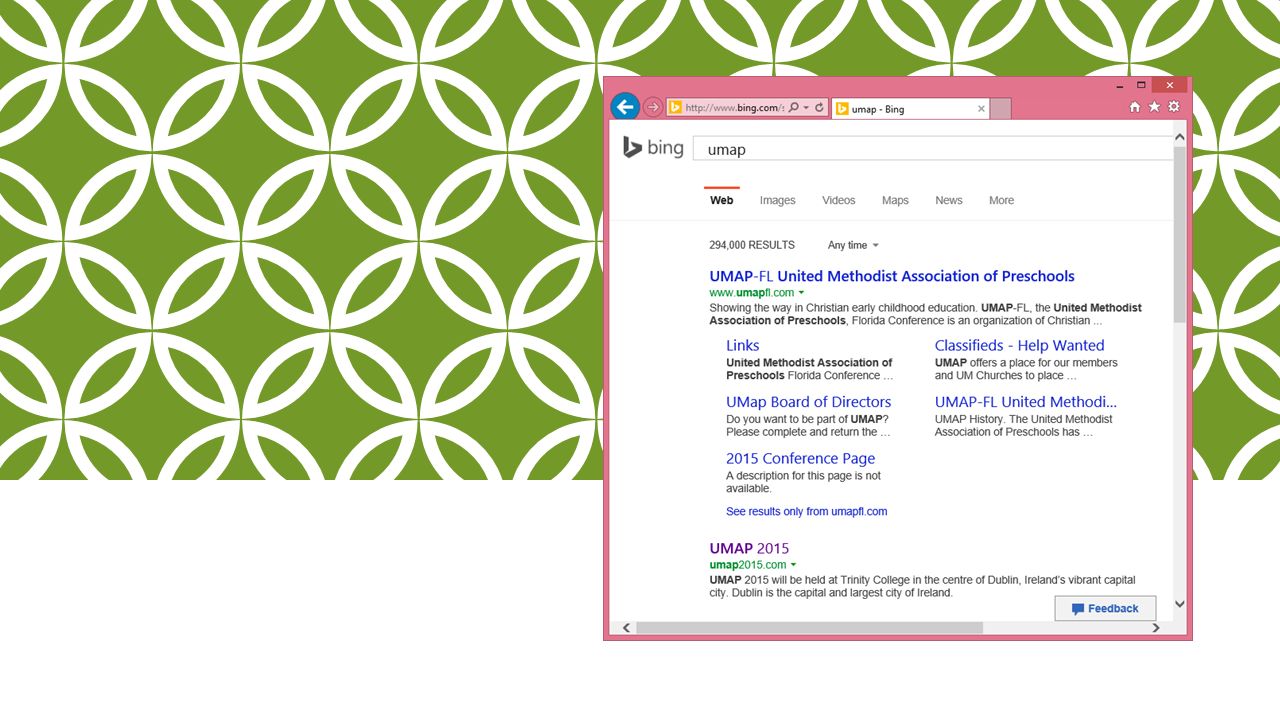1280x720 pixels.
Task: Open '2015 Conference Page' sublink
Action: click(801, 459)
